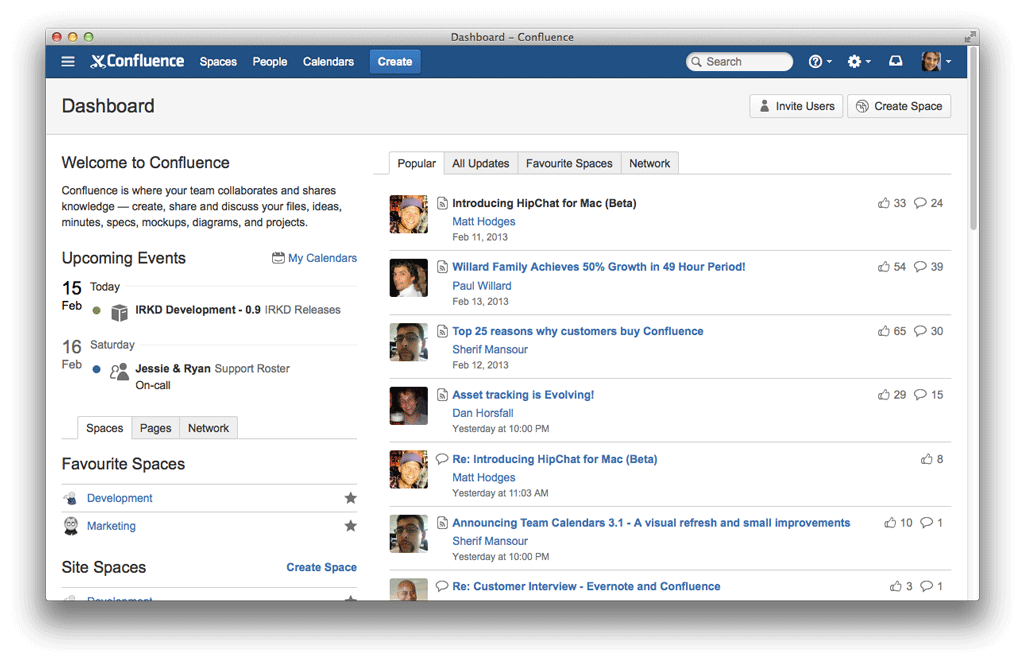Viewport: 1024px width, 663px height.
Task: Open the Spaces menu in header
Action: point(218,62)
